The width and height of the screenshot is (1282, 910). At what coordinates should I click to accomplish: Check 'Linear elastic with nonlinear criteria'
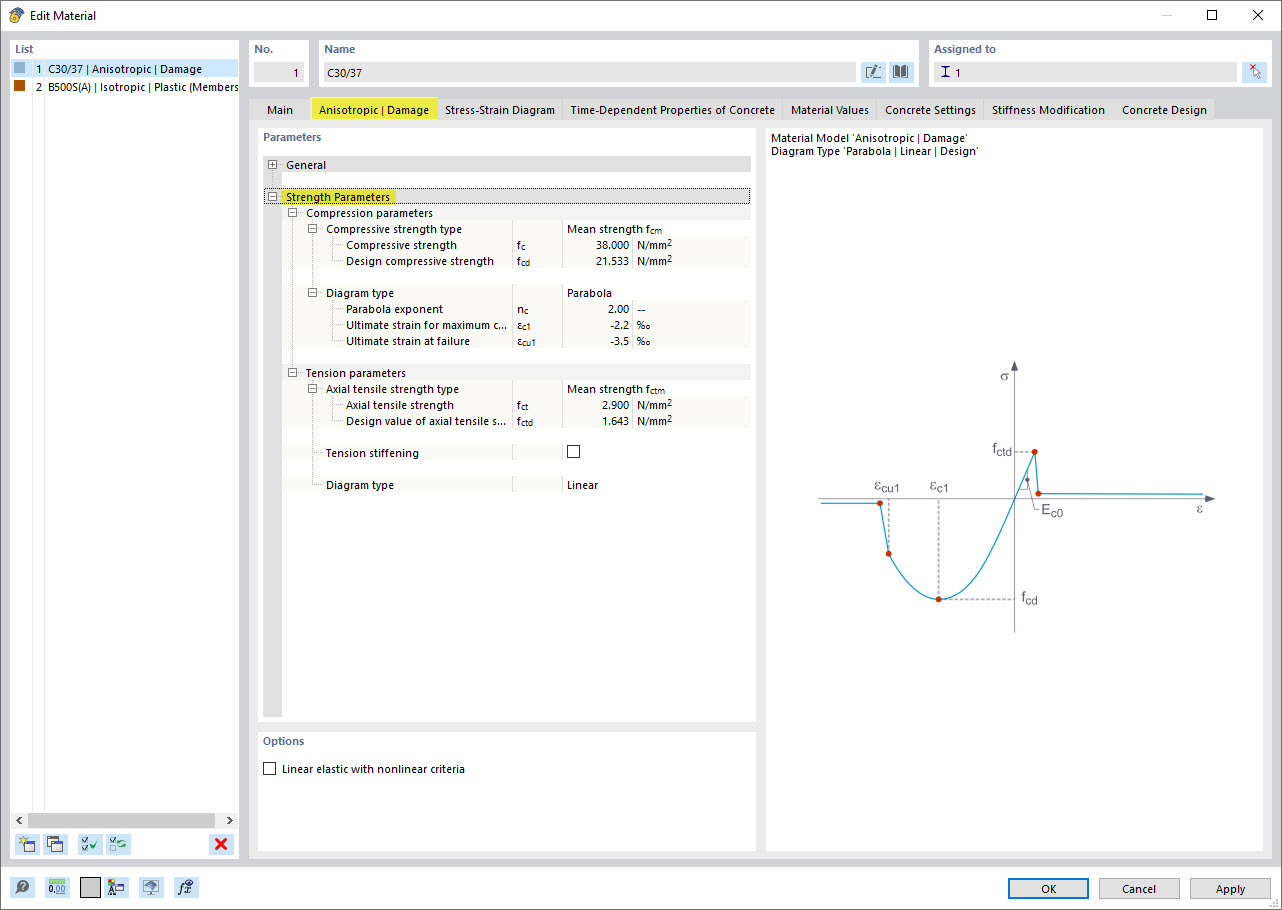270,768
